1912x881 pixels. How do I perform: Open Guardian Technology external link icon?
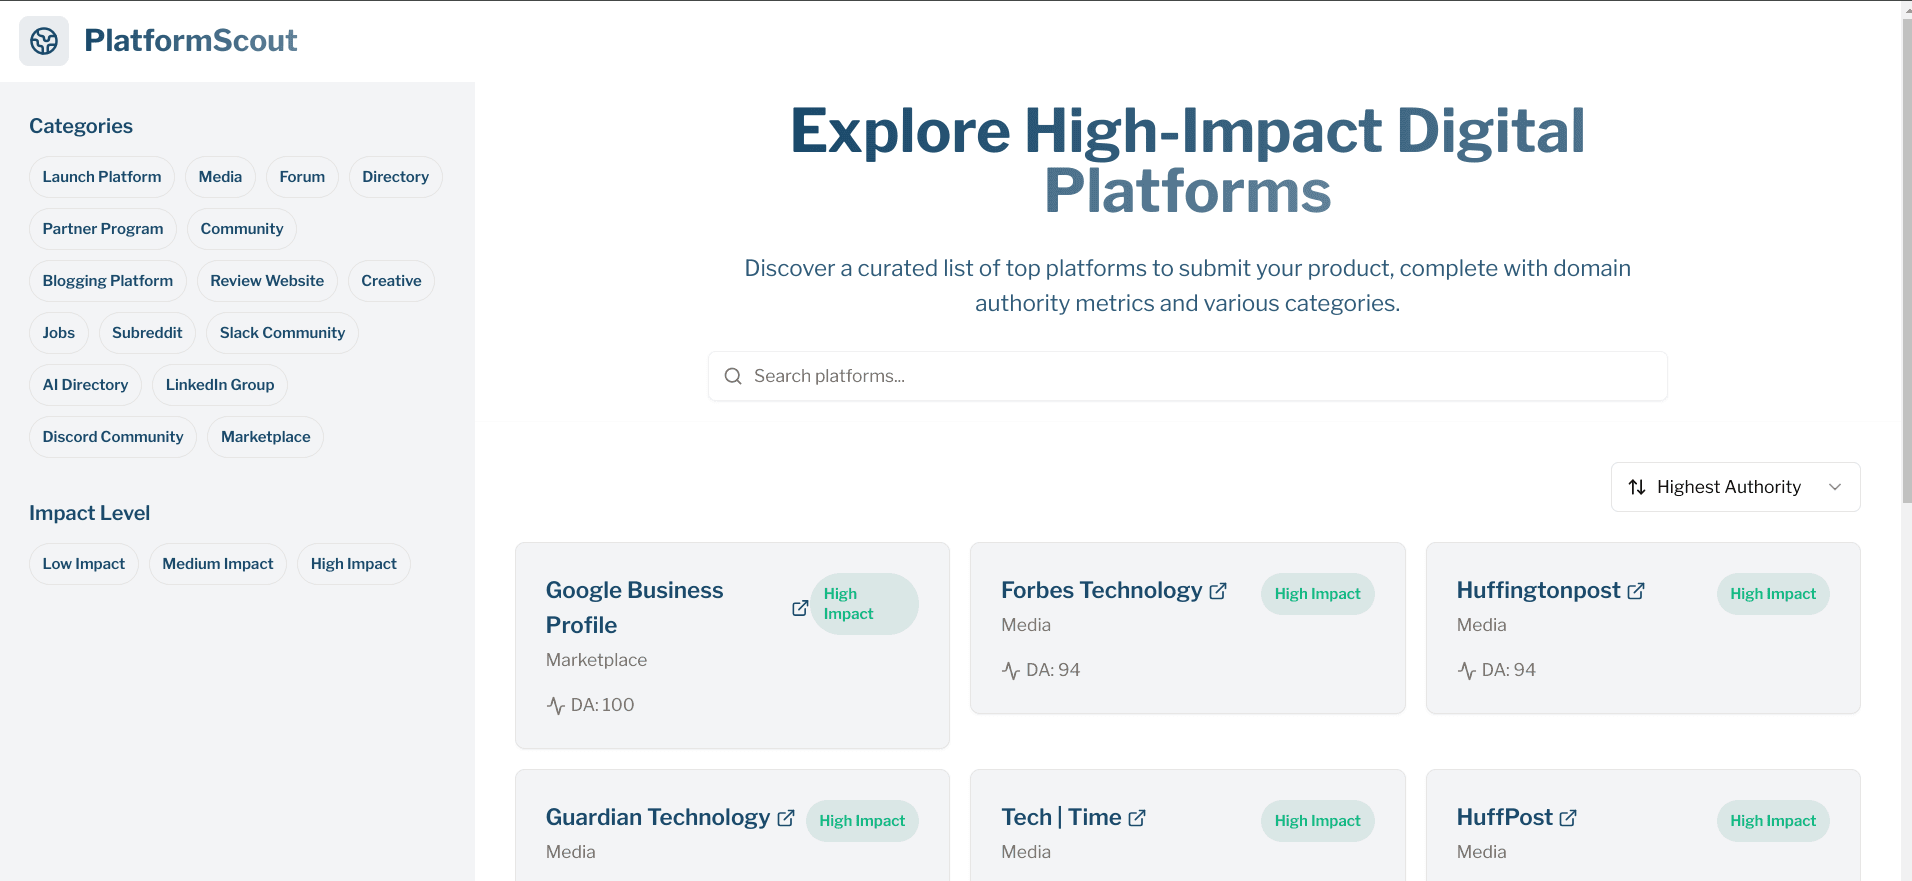[x=786, y=818]
